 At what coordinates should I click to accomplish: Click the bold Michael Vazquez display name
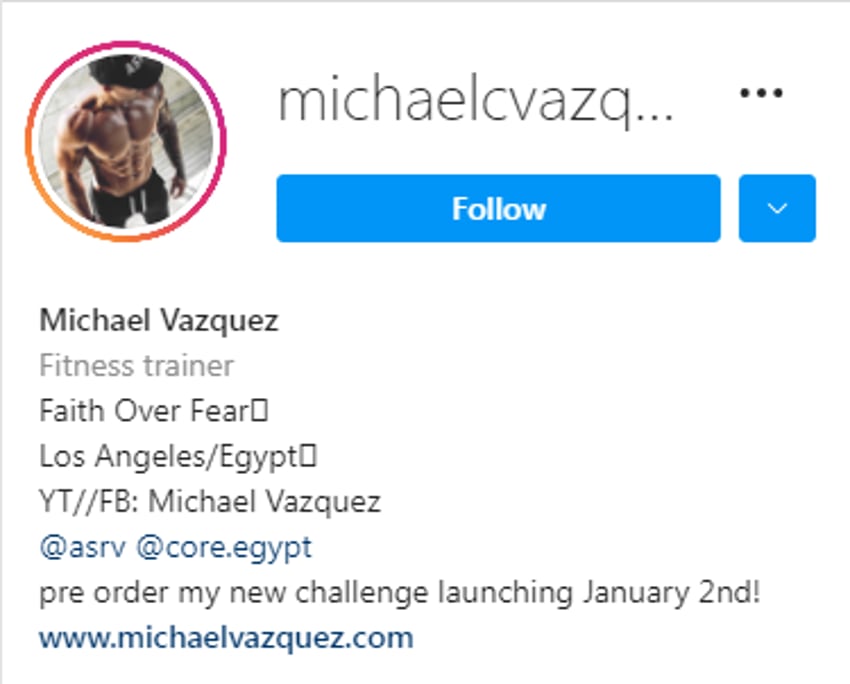coord(159,320)
